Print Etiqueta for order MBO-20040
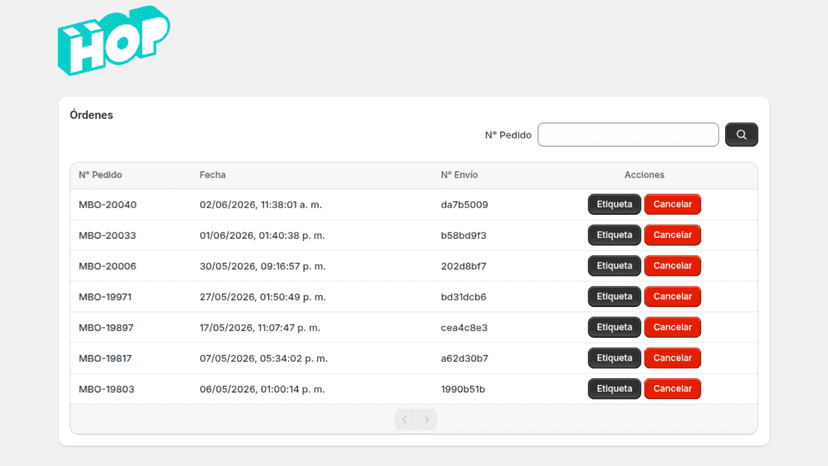 coord(614,204)
